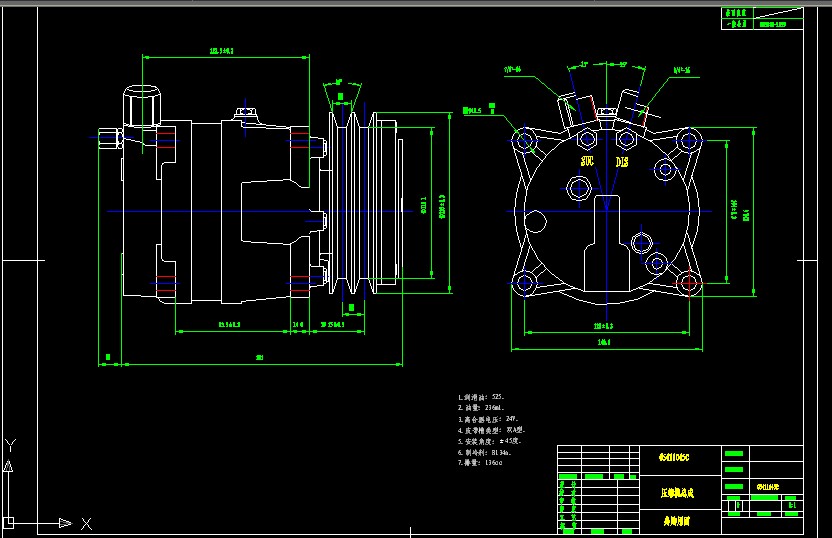
Task: Pick the pulley groove angle dimension
Action: tap(339, 82)
